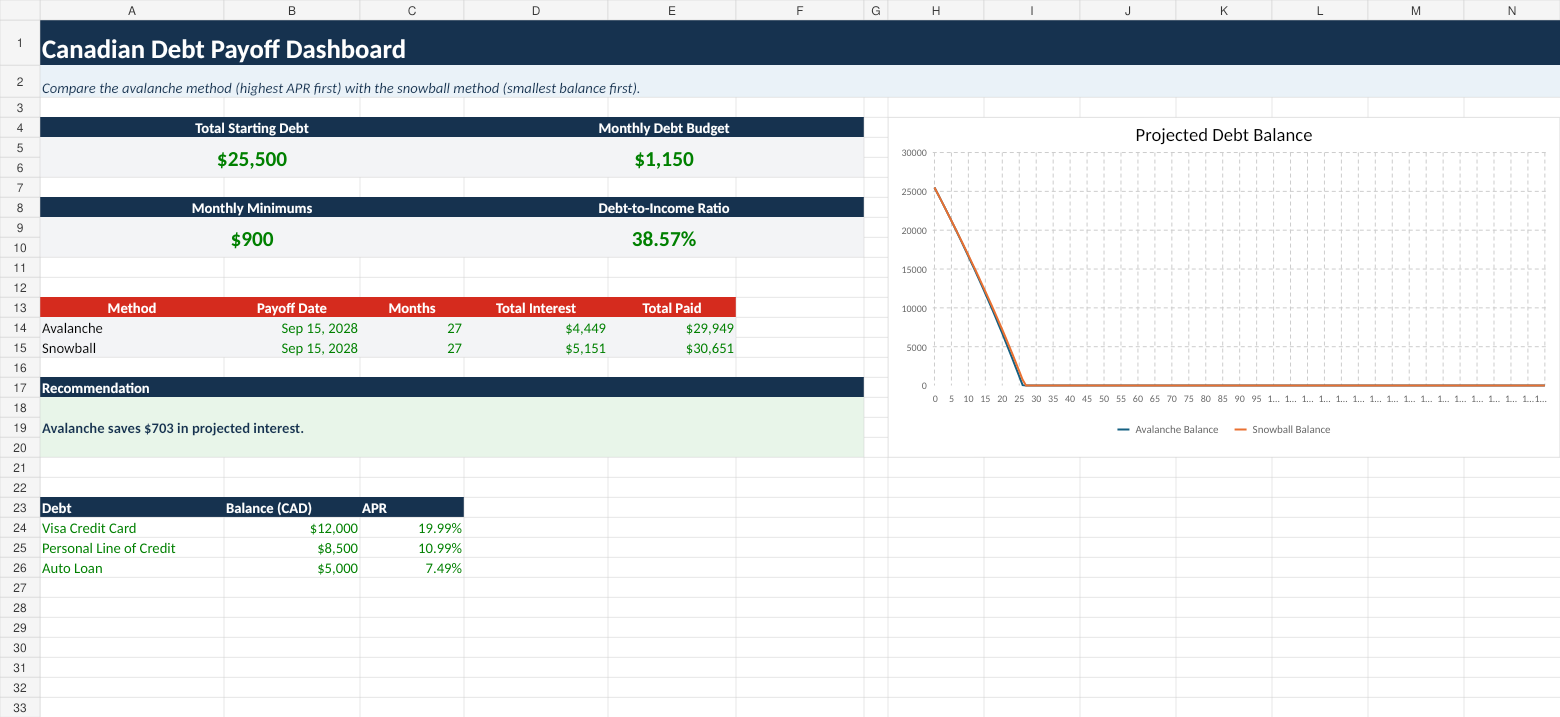
Task: Select column E header
Action: point(672,10)
